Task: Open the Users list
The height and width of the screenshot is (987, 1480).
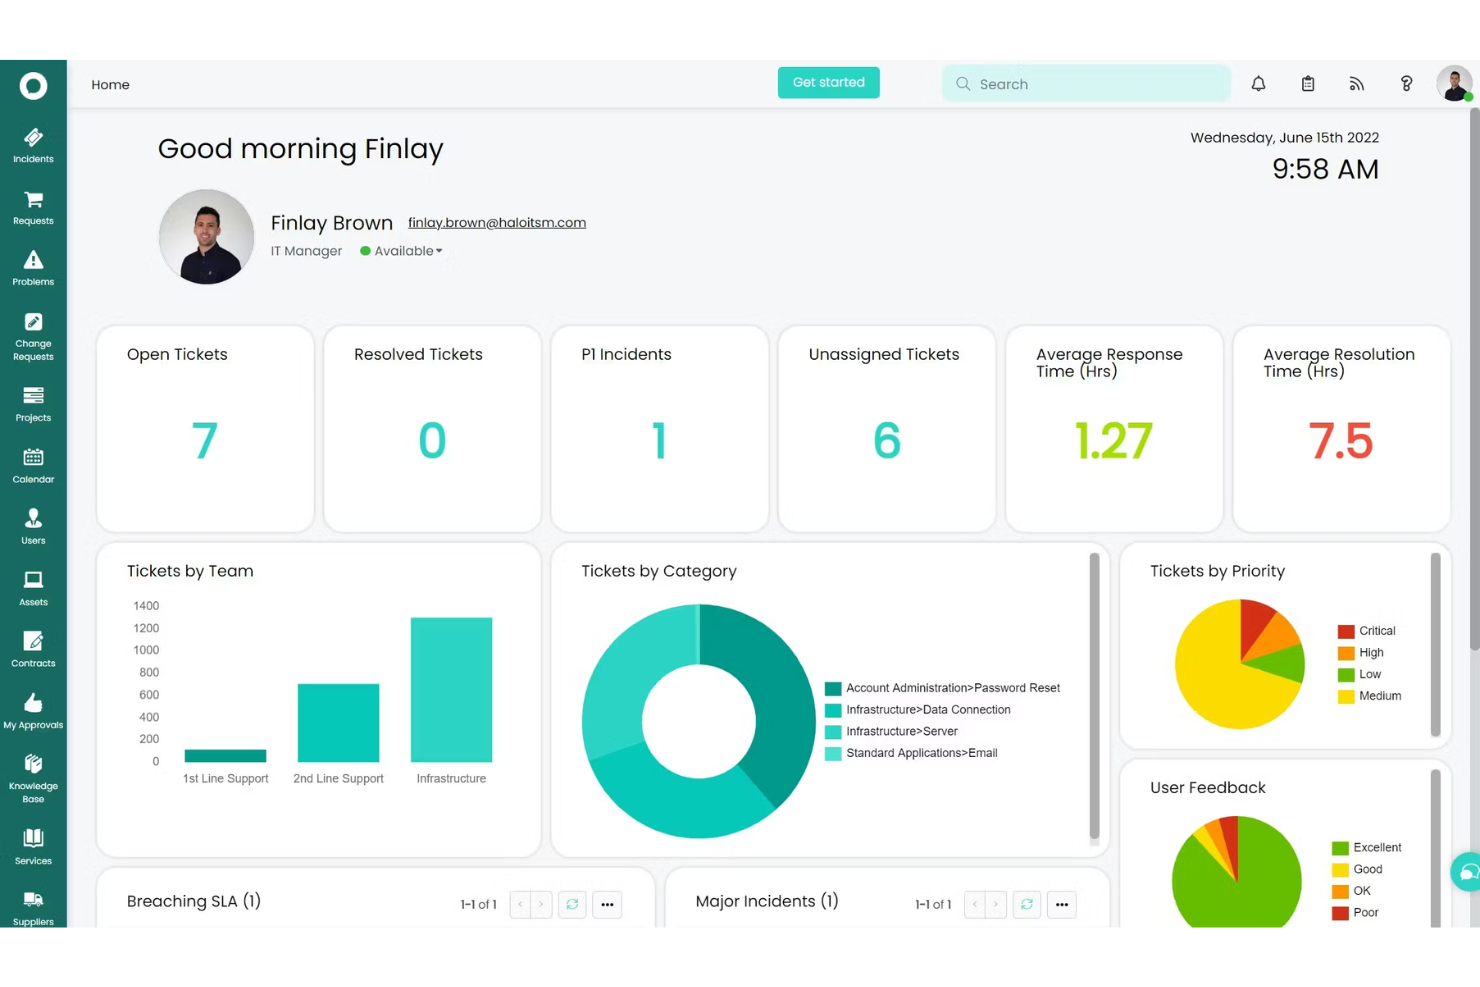Action: (x=33, y=526)
